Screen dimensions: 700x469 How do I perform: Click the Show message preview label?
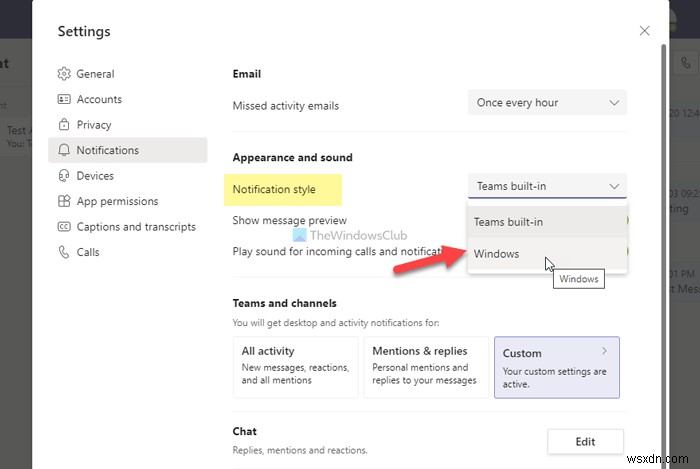pos(290,220)
